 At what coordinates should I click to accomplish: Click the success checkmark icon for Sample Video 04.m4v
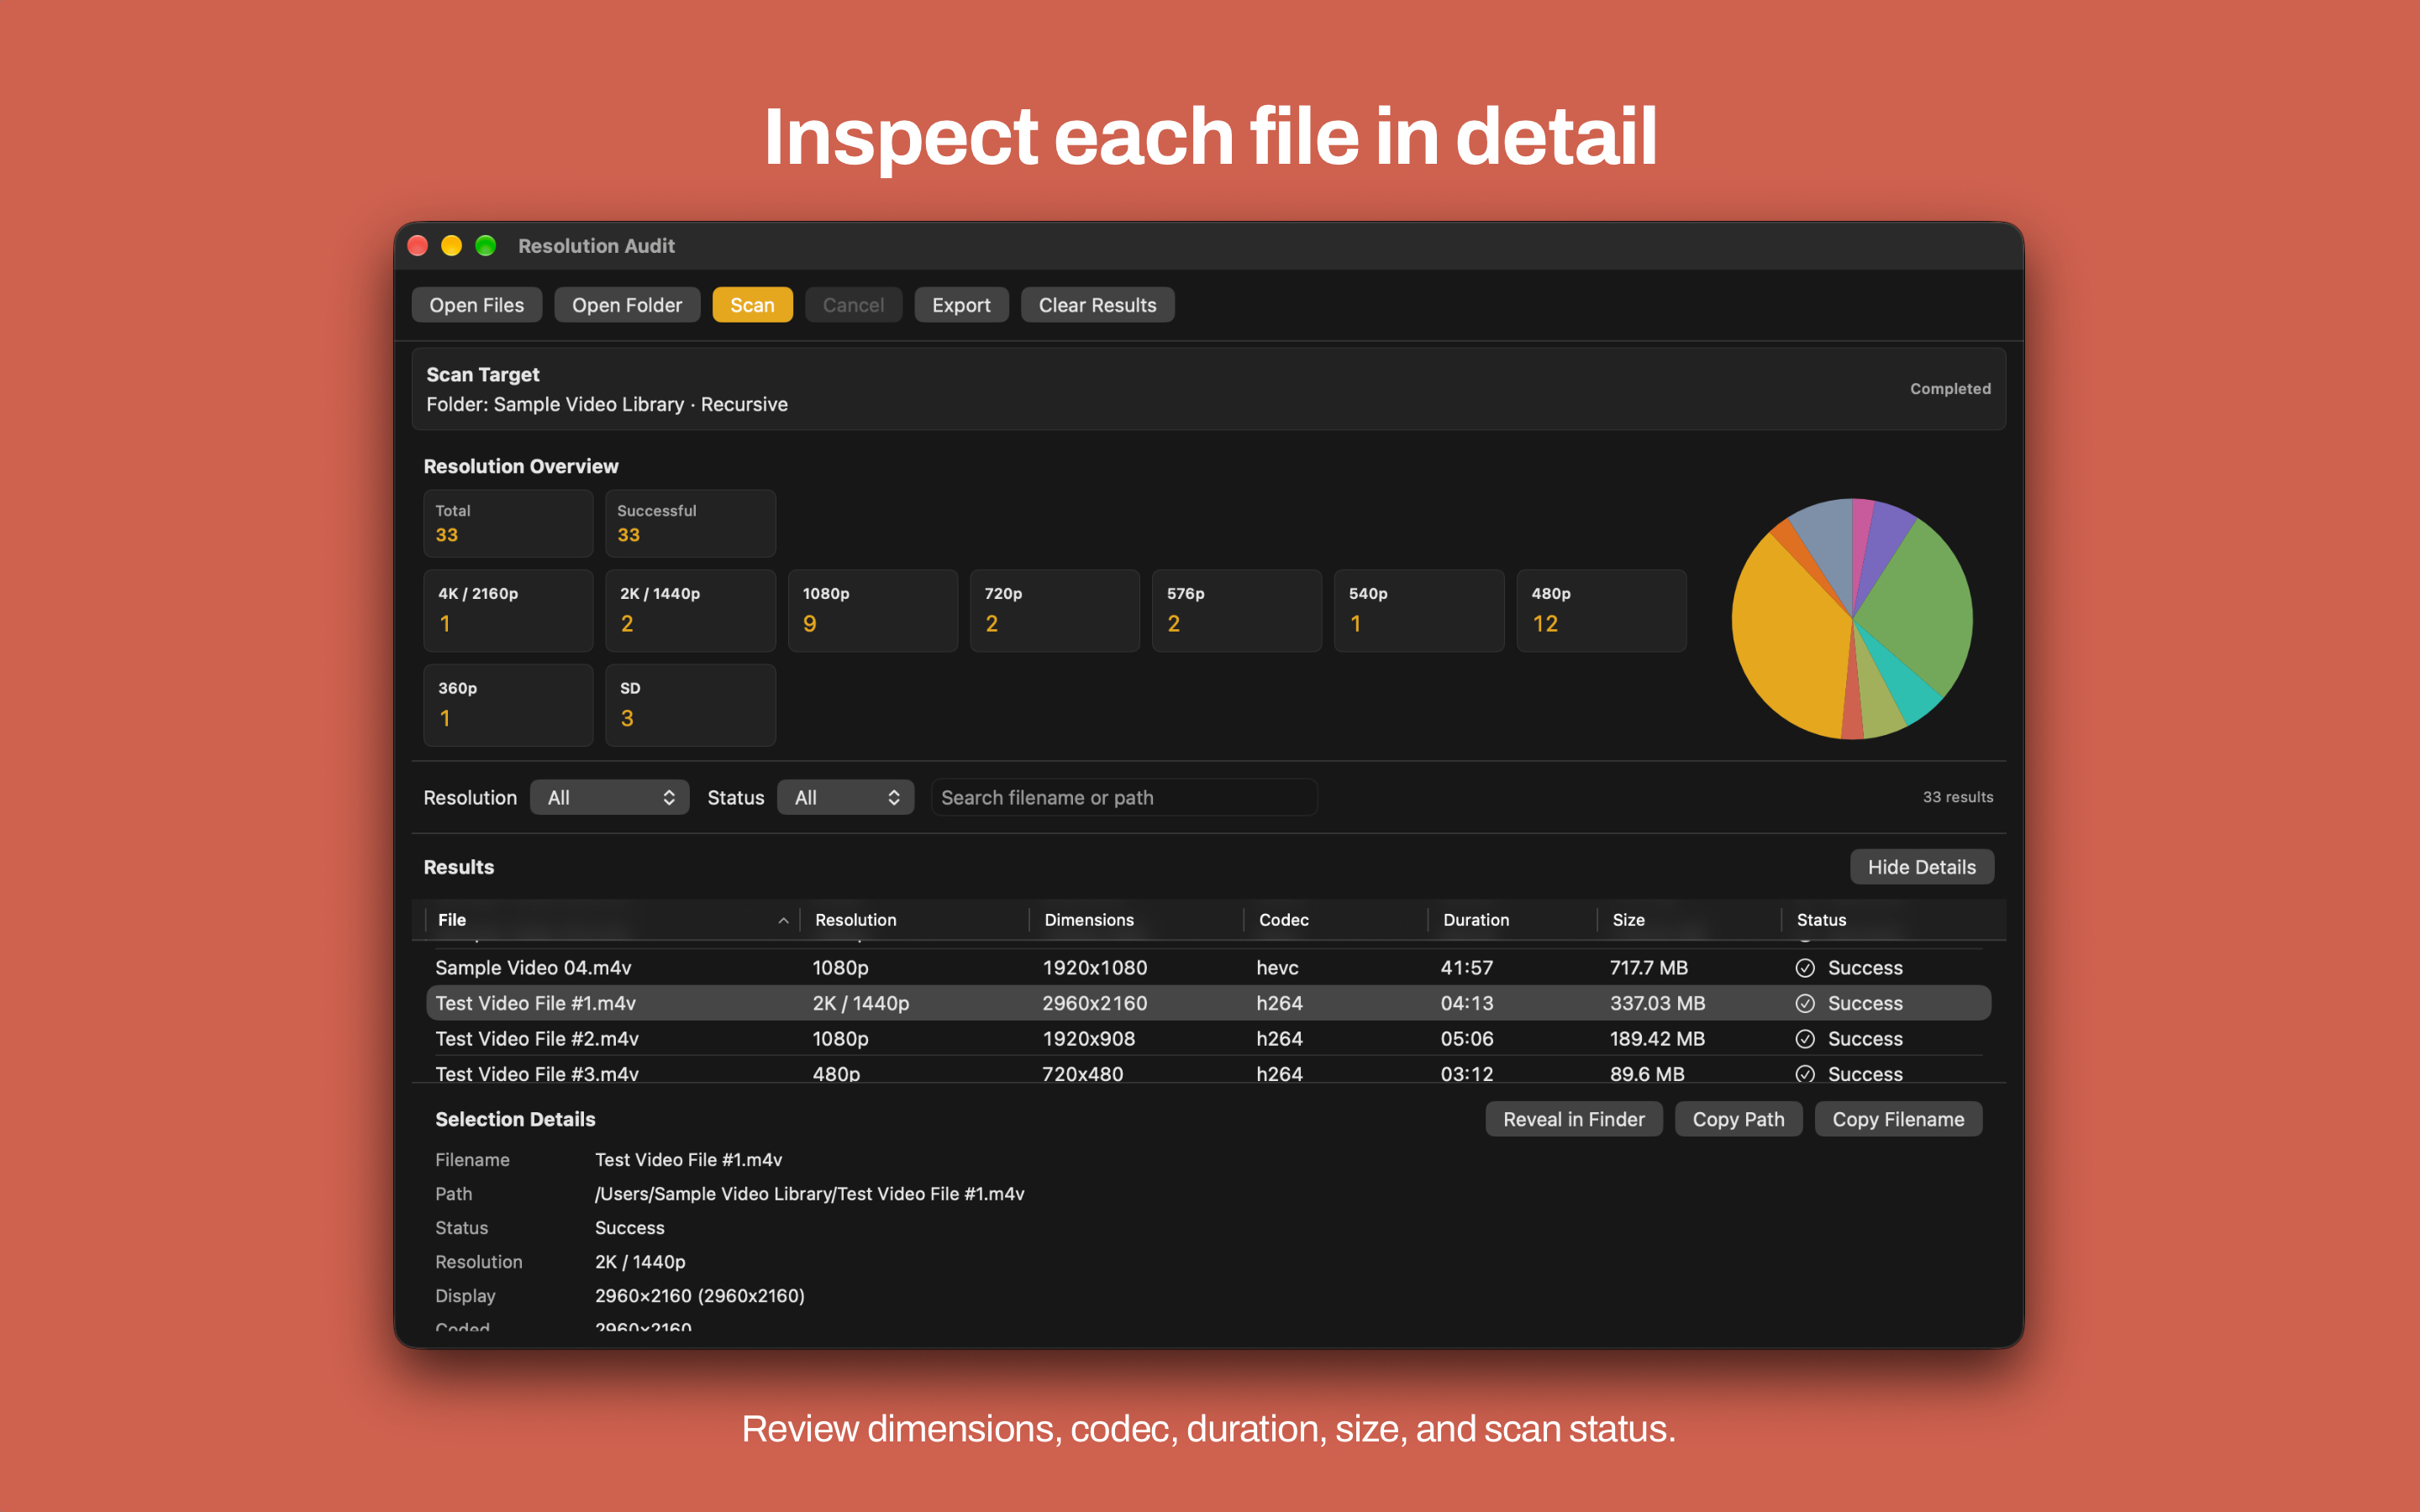click(x=1805, y=967)
